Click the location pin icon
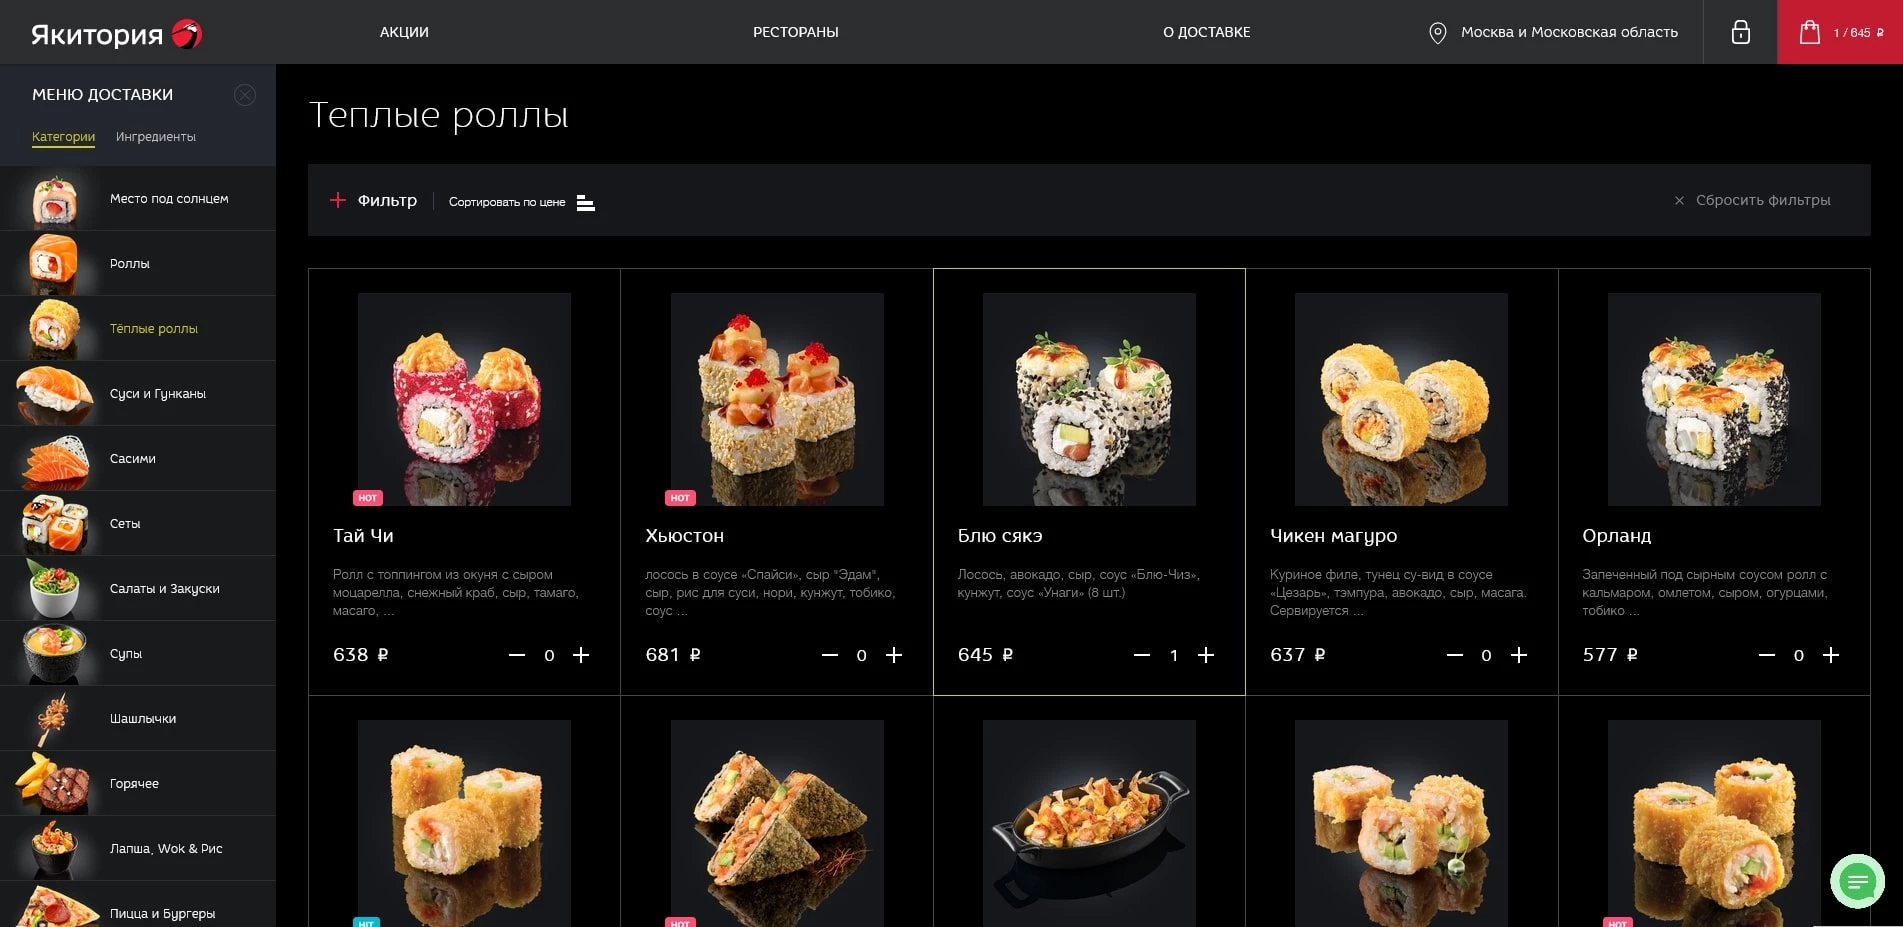Screen dimensions: 1903x927 tap(1437, 33)
